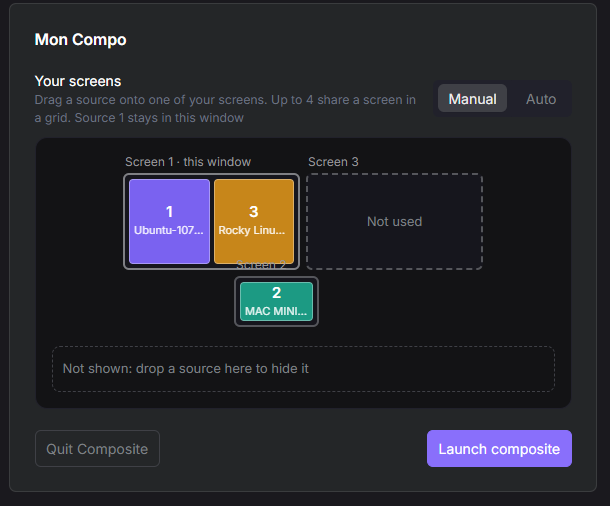Click the Screen 3 Not used area
Image resolution: width=610 pixels, height=506 pixels.
point(394,221)
